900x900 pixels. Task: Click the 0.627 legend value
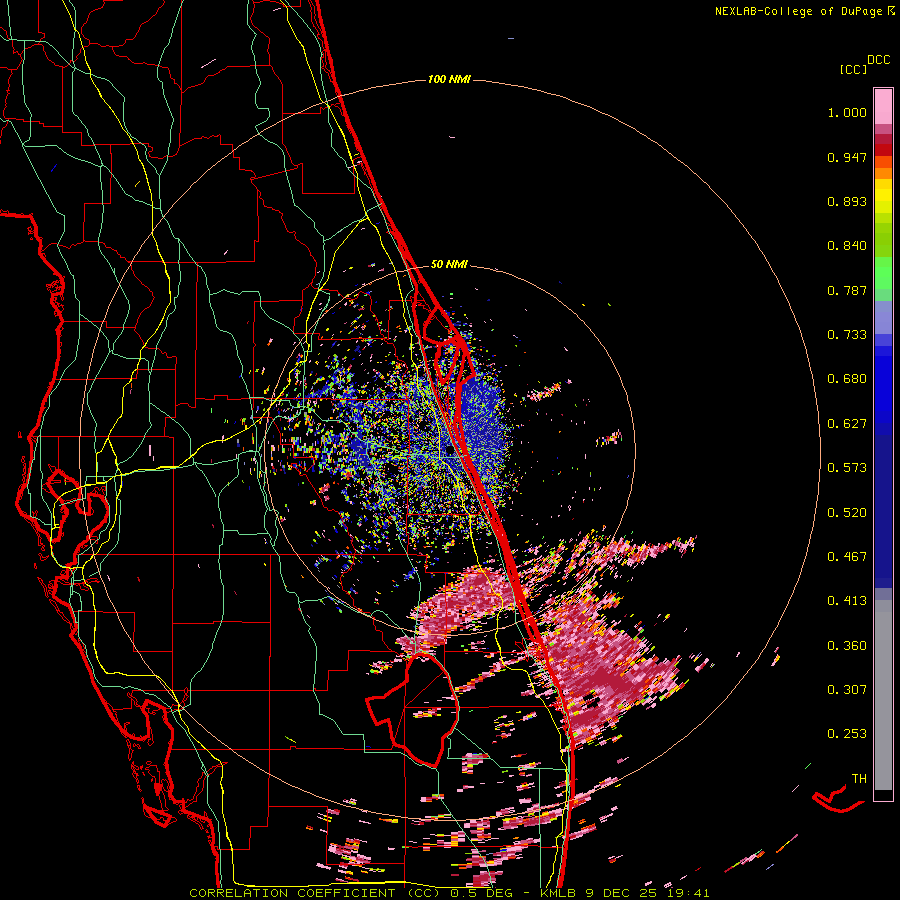pos(847,424)
